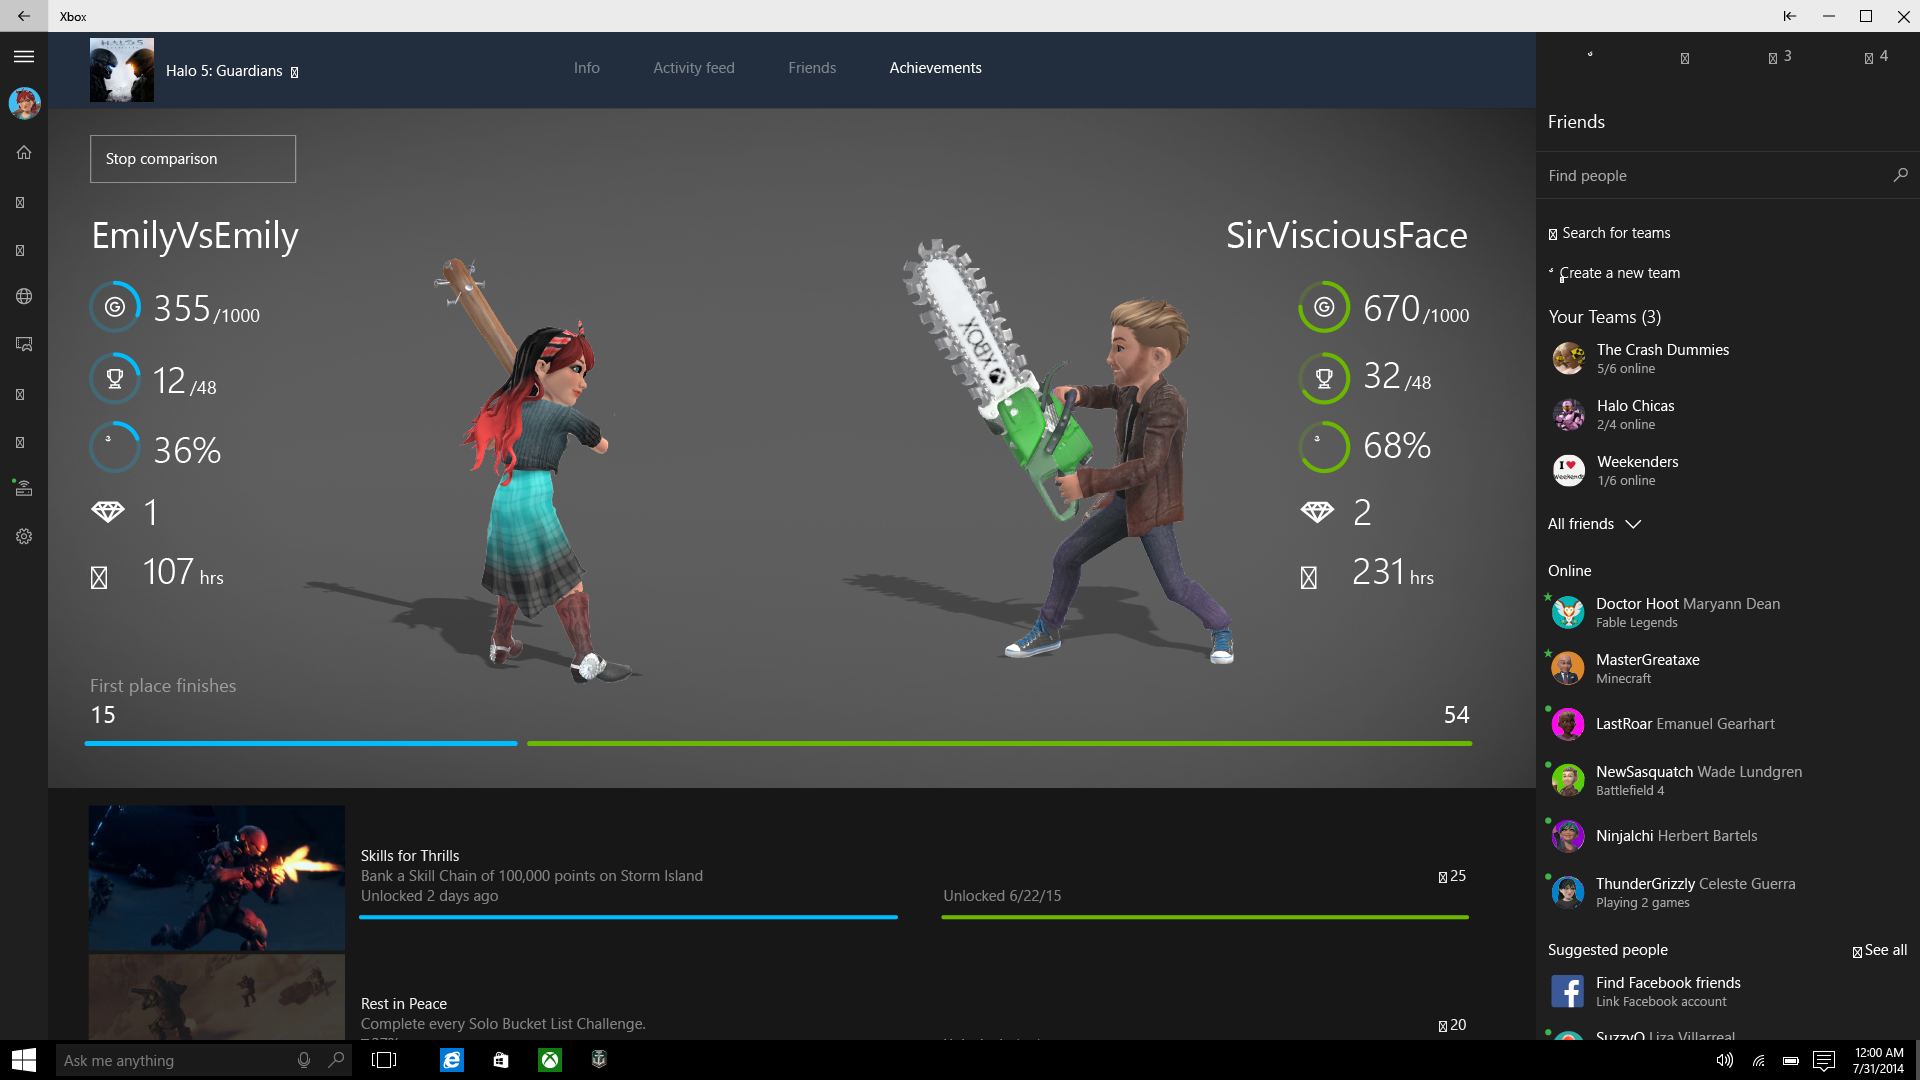Open the messages chat icon in sidebar

coord(24,344)
